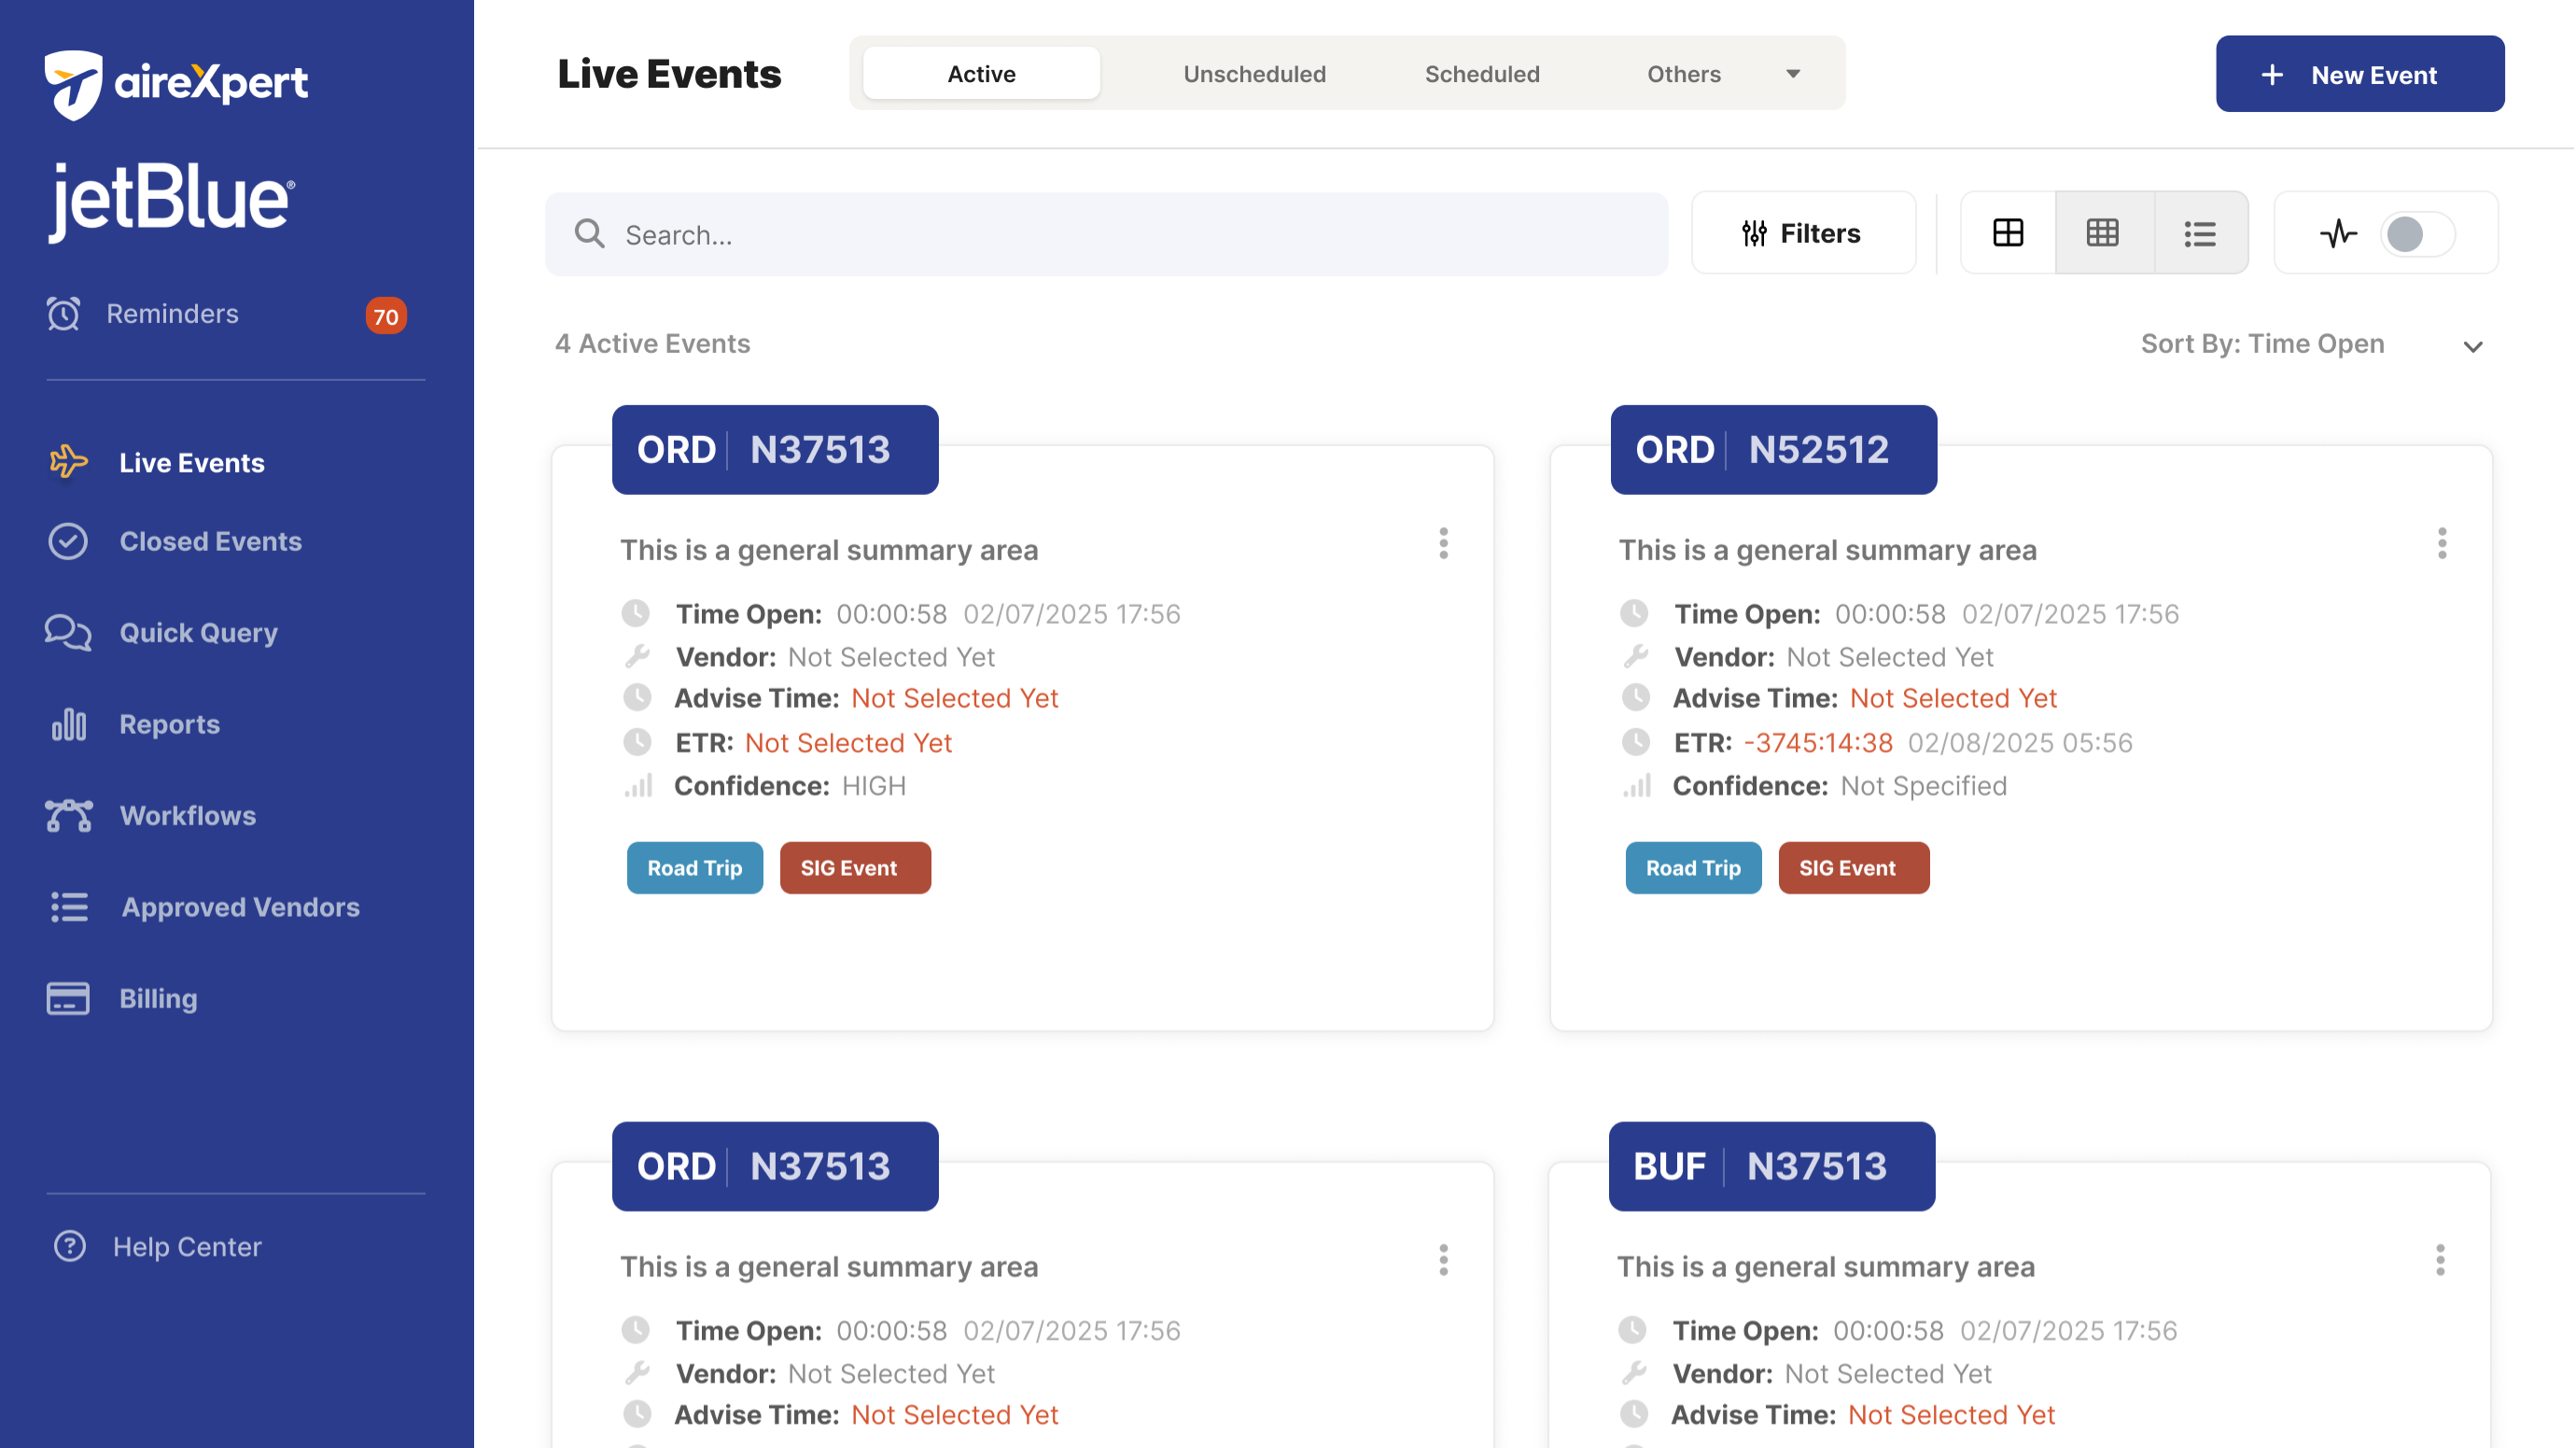The height and width of the screenshot is (1448, 2576).
Task: Click ORD N52512 general summary text
Action: 1827,550
